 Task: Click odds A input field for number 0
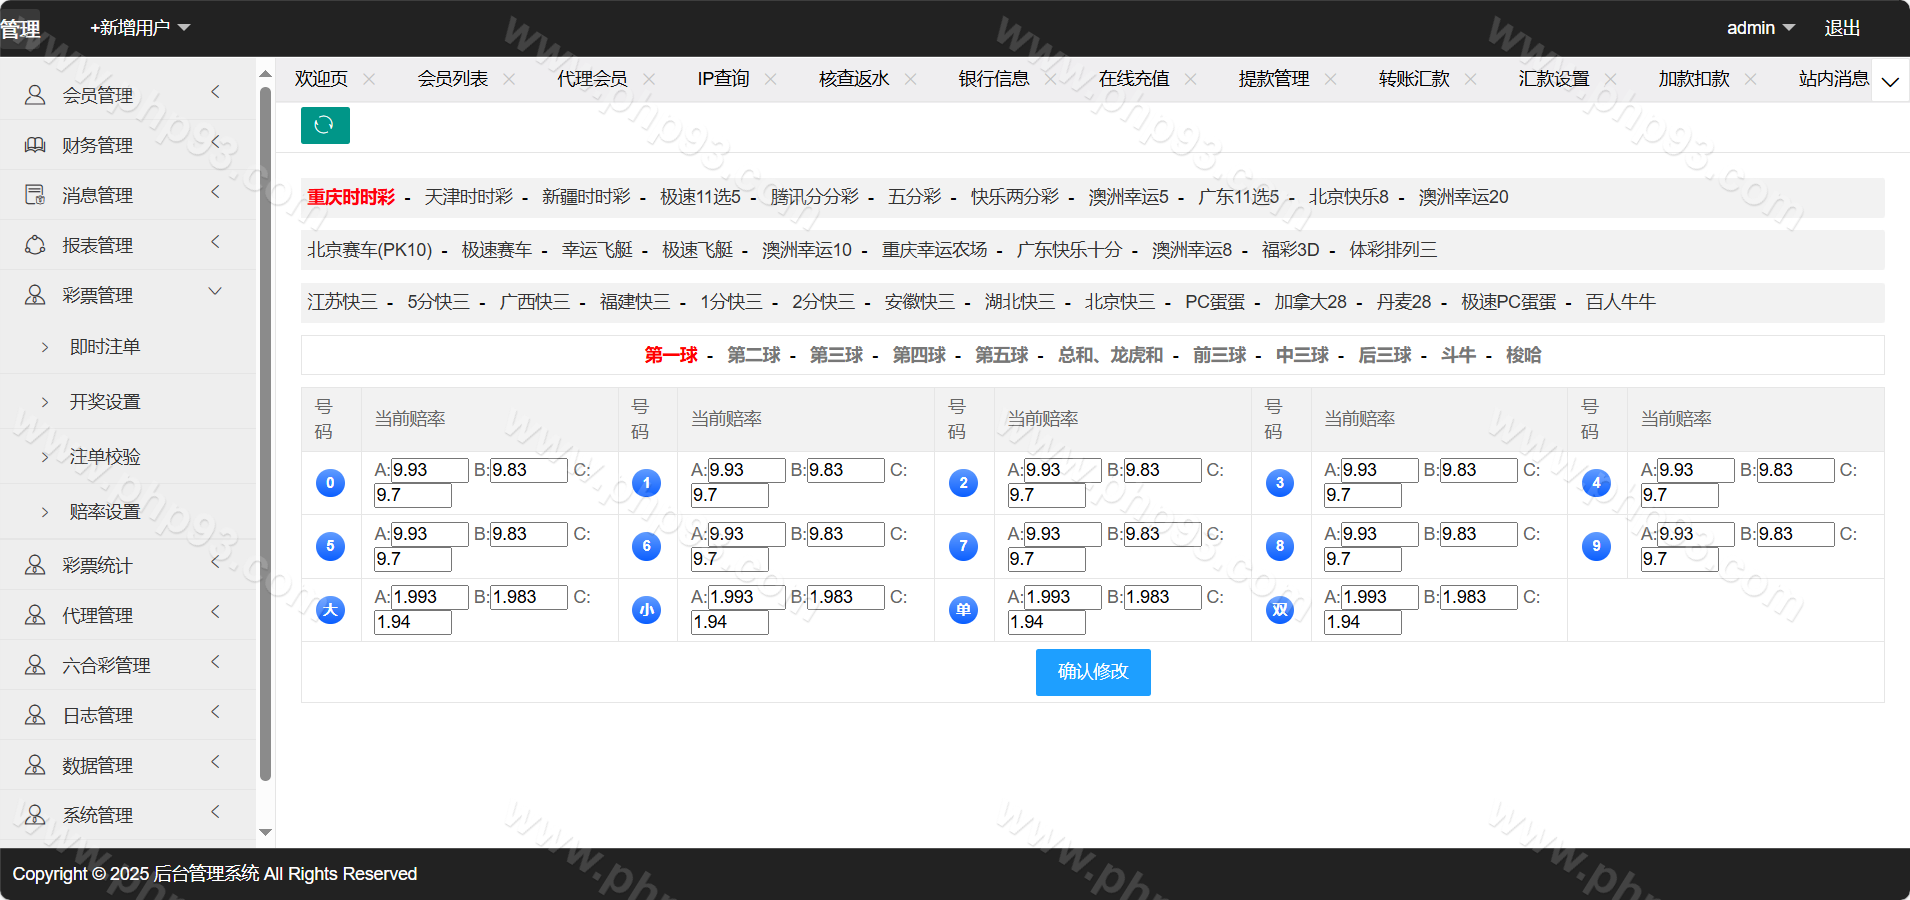point(429,470)
